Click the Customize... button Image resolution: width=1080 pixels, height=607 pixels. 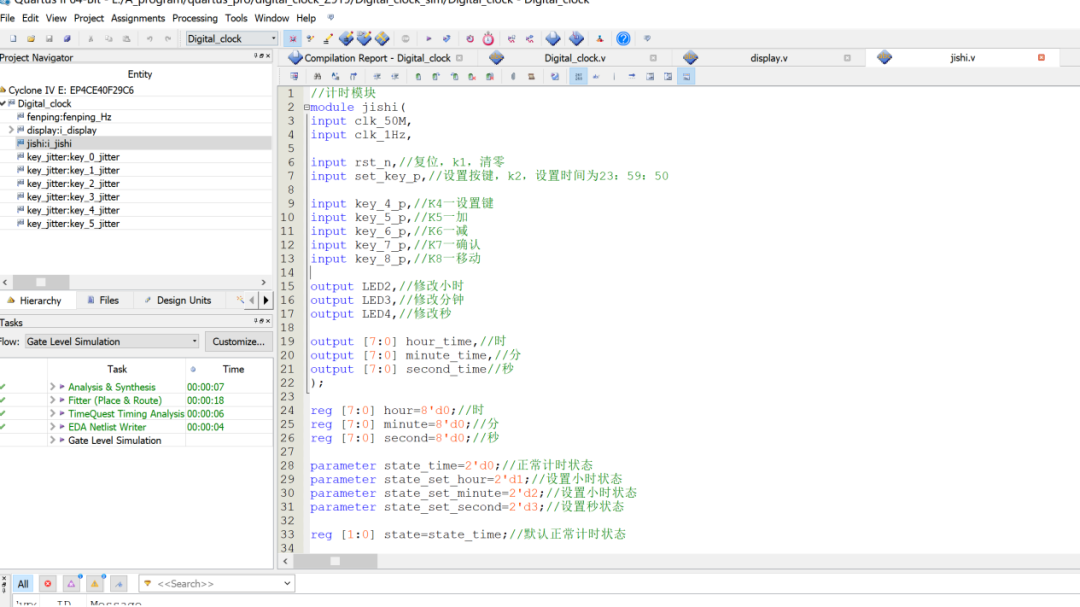(x=239, y=341)
